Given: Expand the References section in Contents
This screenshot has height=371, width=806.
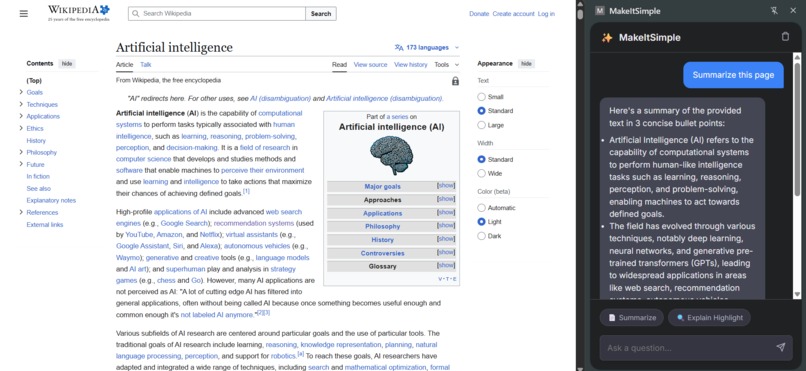Looking at the screenshot, I should [x=21, y=212].
